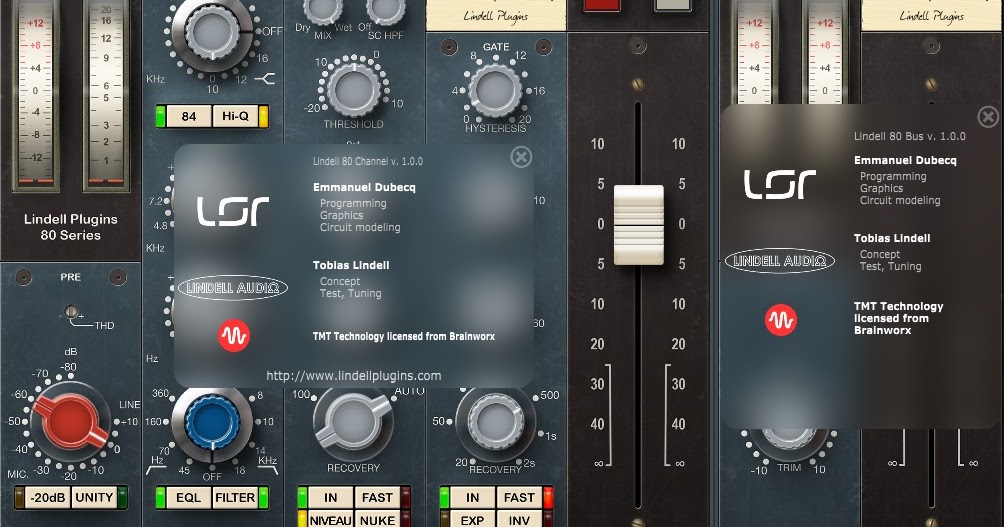Toggle the Hi-Q button

tap(235, 117)
